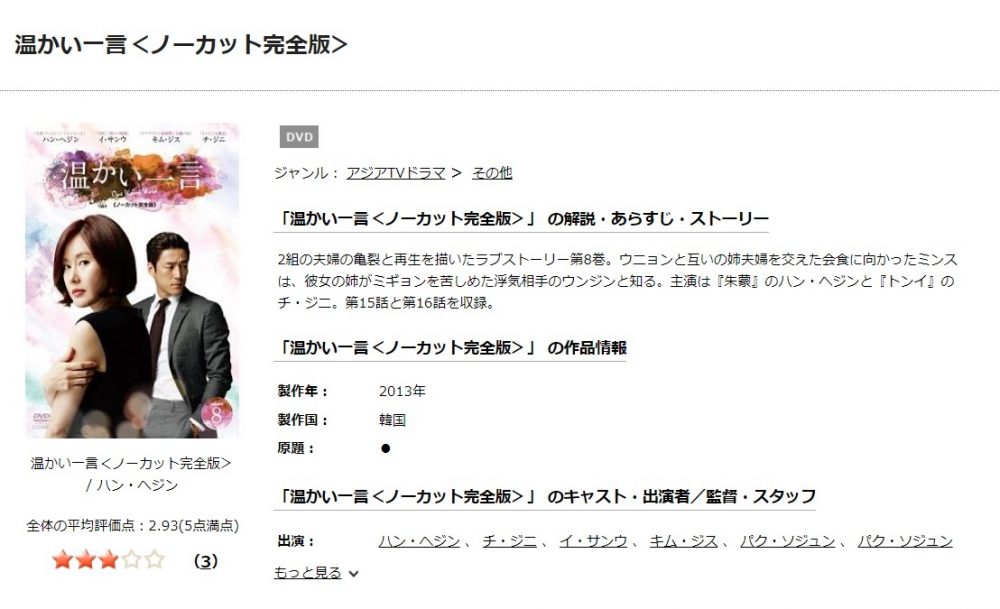This screenshot has height=609, width=1000.
Task: Click the fourth empty rating star
Action: [x=131, y=560]
